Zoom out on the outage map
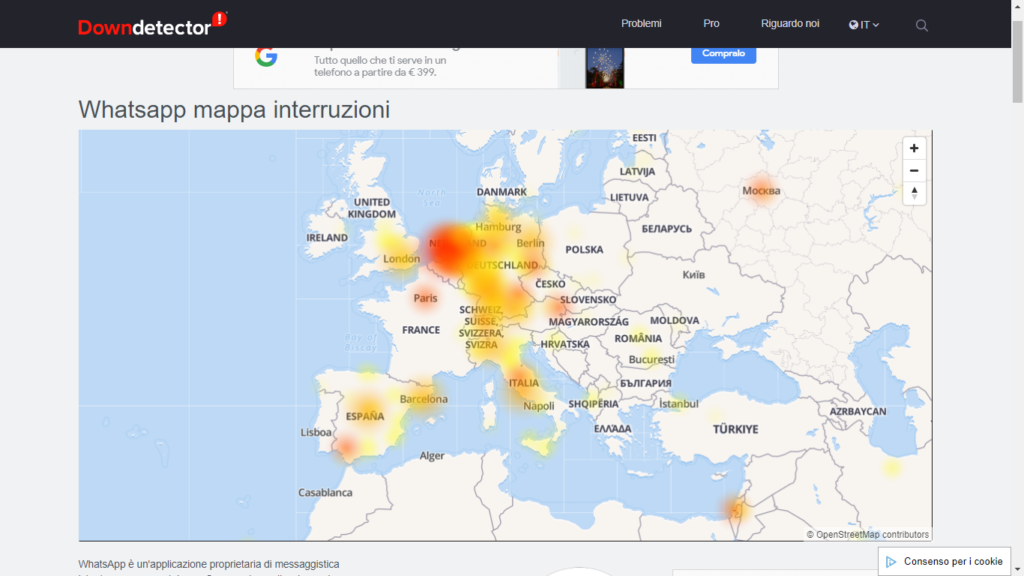Viewport: 1024px width, 576px height. [x=914, y=170]
